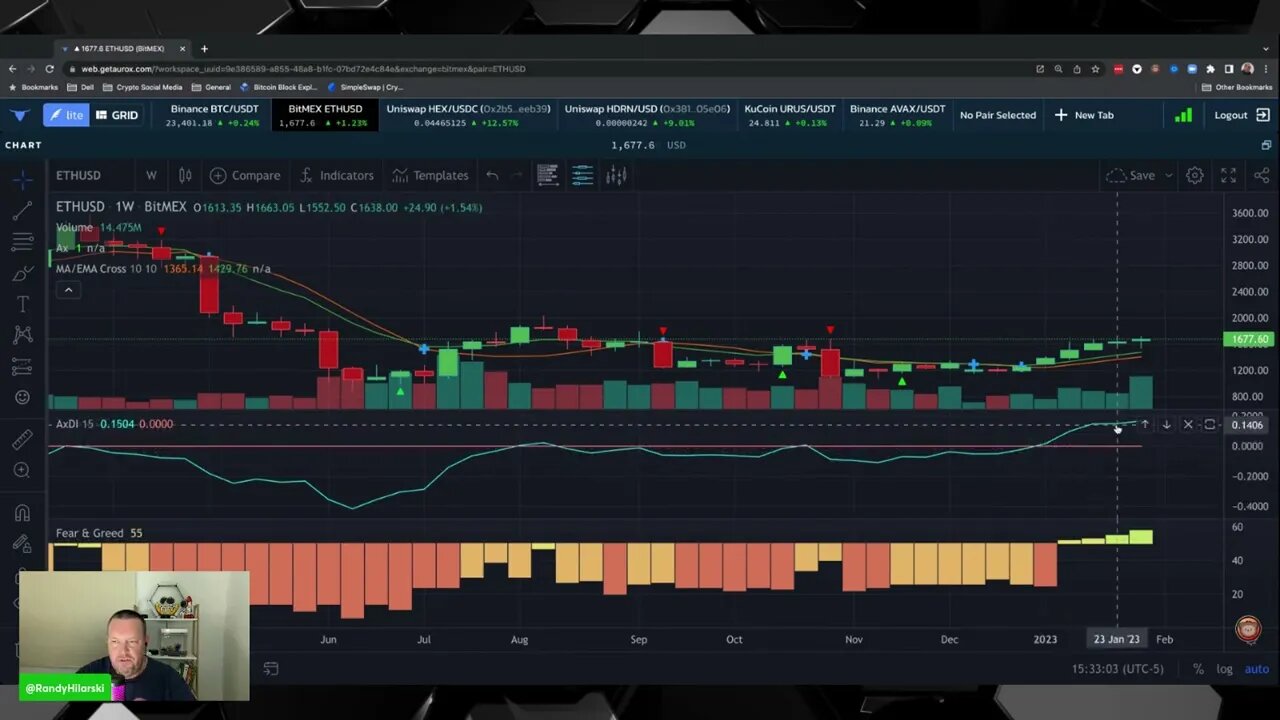Select the crosshair cursor tool

[x=22, y=180]
